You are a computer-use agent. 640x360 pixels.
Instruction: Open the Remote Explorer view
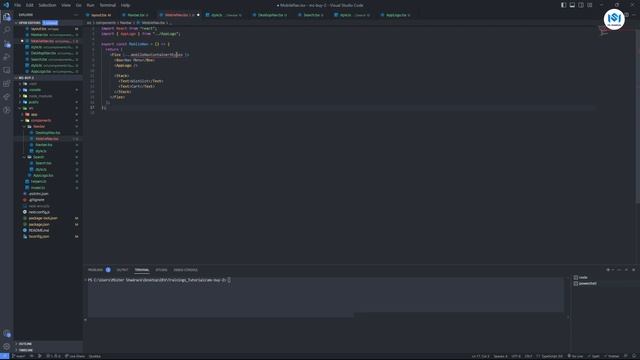(x=7, y=70)
